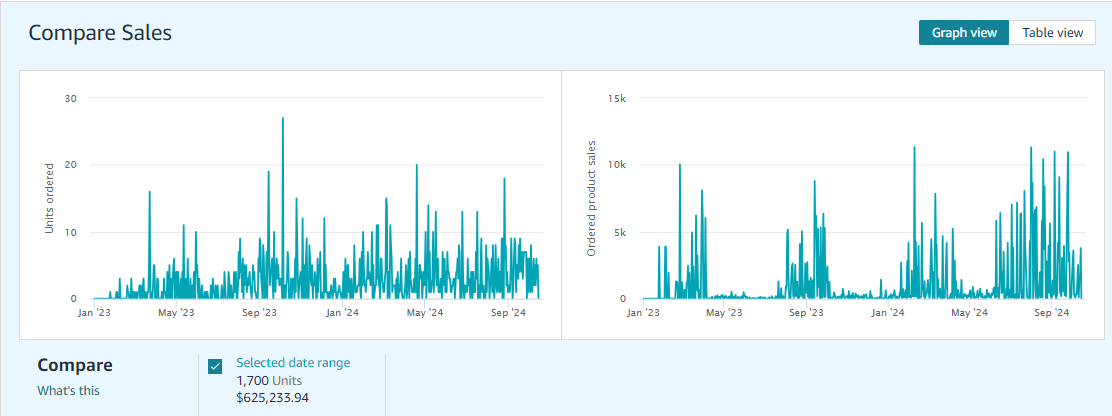
Task: Click the tallest spike in Units ordered chart
Action: click(x=283, y=119)
